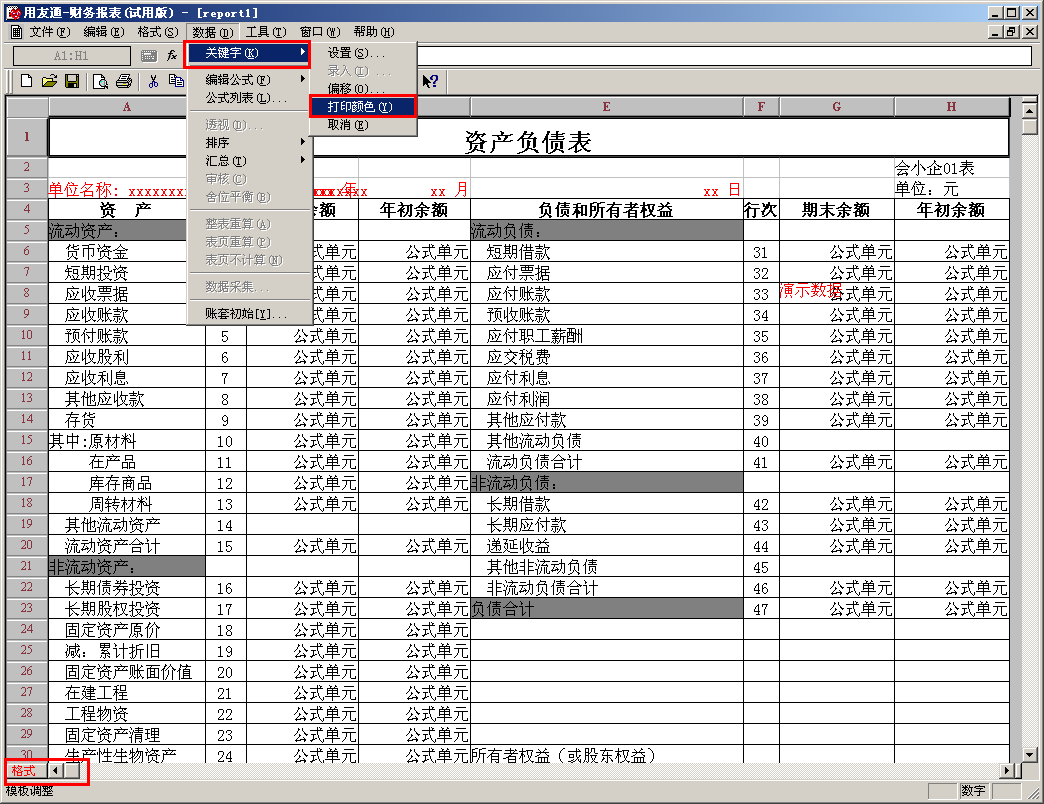The height and width of the screenshot is (804, 1044).
Task: Click the 会小企01表 cell
Action: (951, 168)
